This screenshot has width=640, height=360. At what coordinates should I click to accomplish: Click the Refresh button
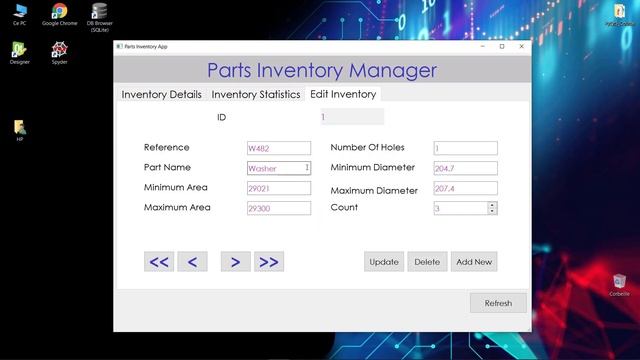[x=498, y=303]
